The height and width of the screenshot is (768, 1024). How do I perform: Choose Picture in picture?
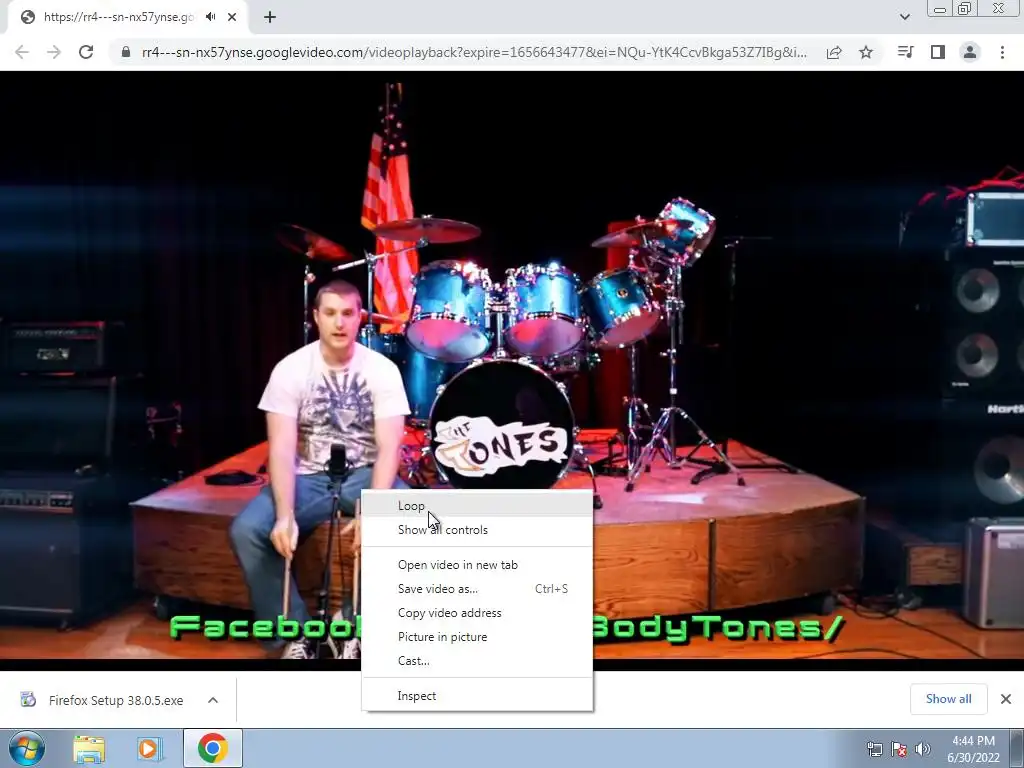point(477,637)
